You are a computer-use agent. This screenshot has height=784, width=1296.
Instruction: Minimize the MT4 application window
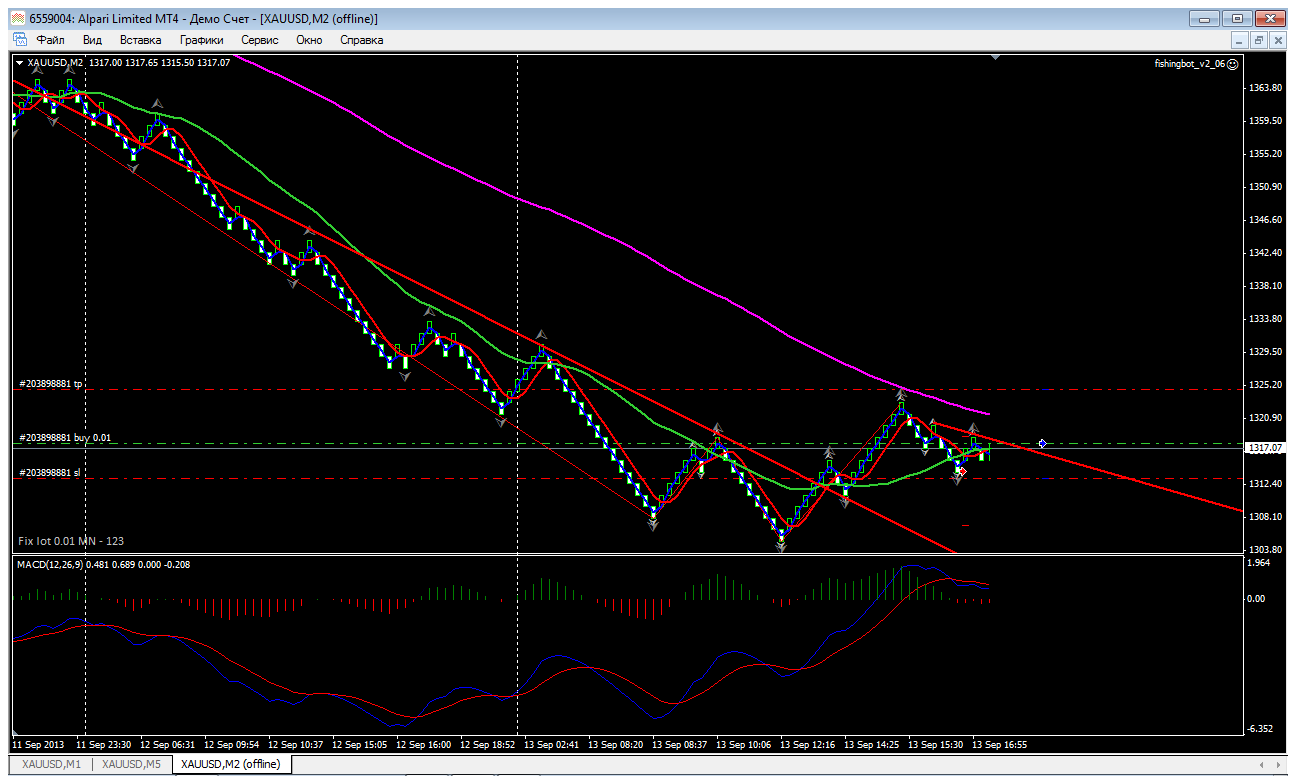(x=1206, y=18)
